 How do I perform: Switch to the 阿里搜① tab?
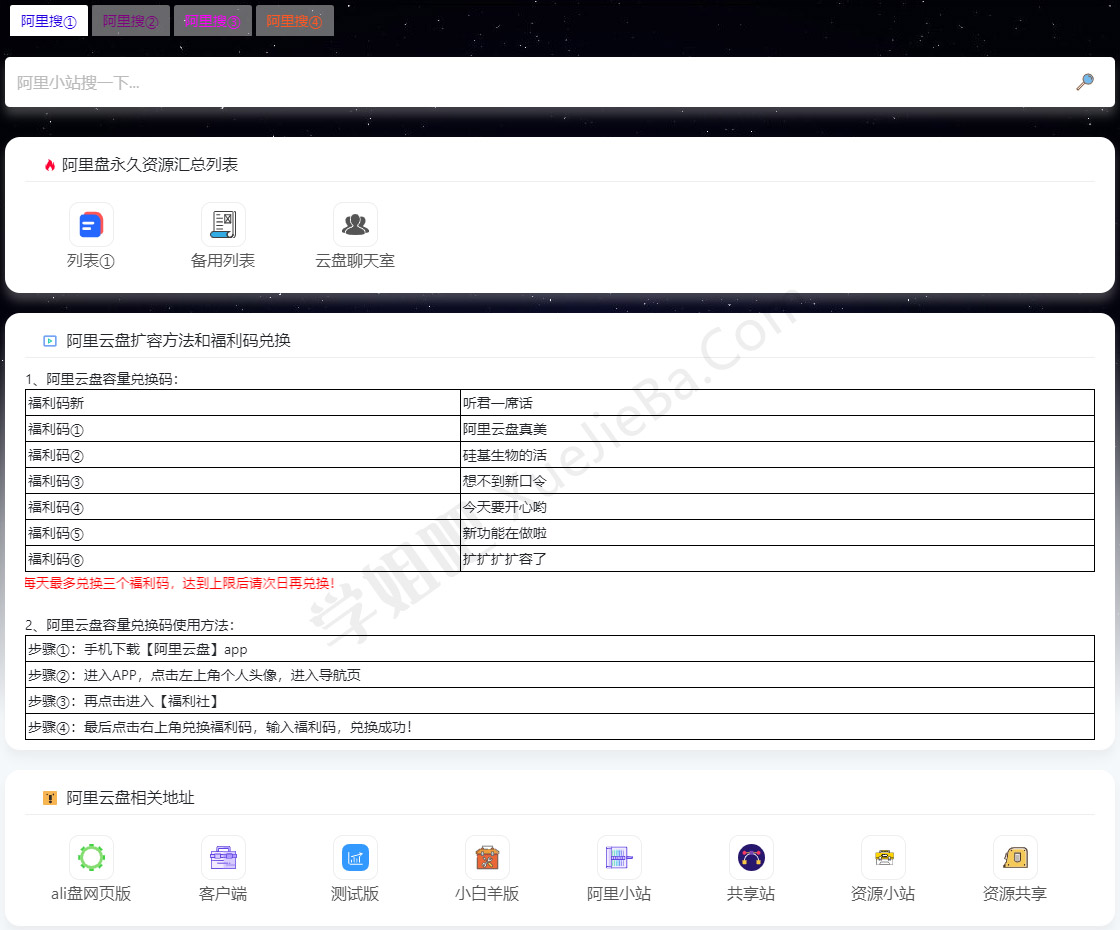(x=49, y=21)
